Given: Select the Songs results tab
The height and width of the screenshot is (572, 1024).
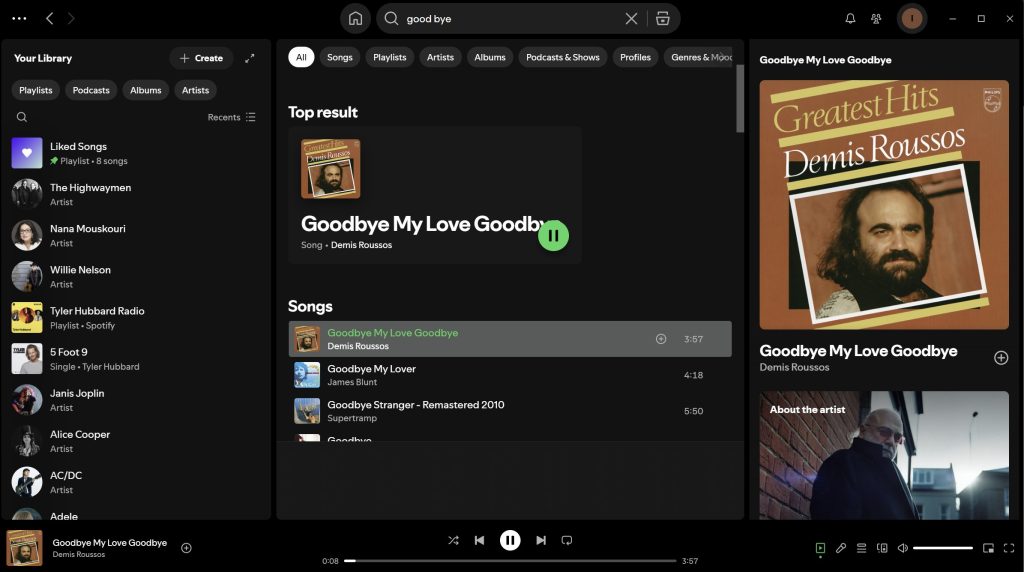Looking at the screenshot, I should (x=340, y=57).
